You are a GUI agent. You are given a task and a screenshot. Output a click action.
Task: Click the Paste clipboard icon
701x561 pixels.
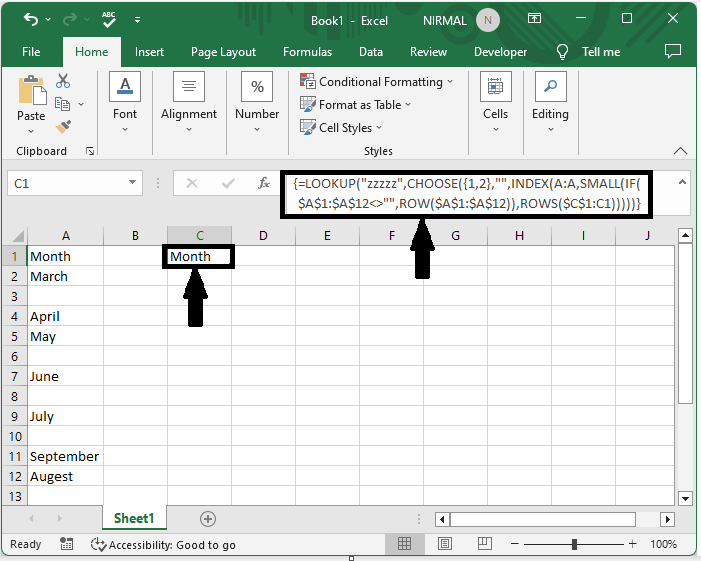pyautogui.click(x=32, y=90)
